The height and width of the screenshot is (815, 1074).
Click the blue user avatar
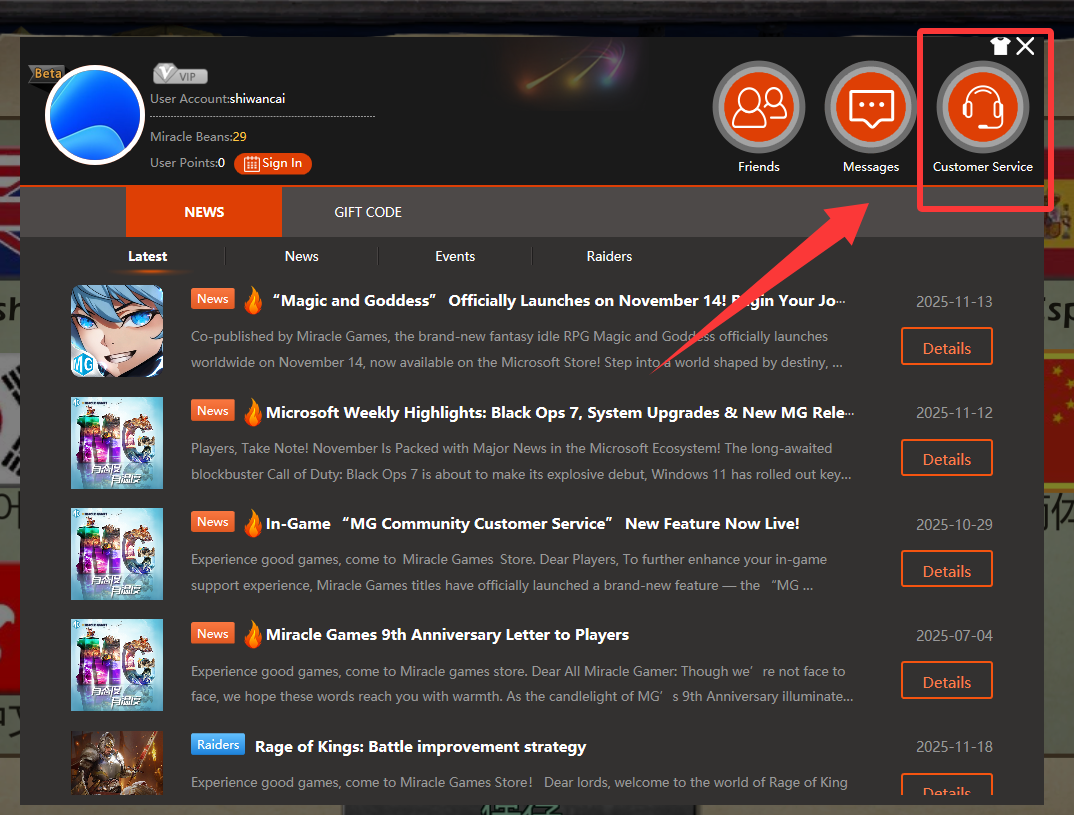95,115
